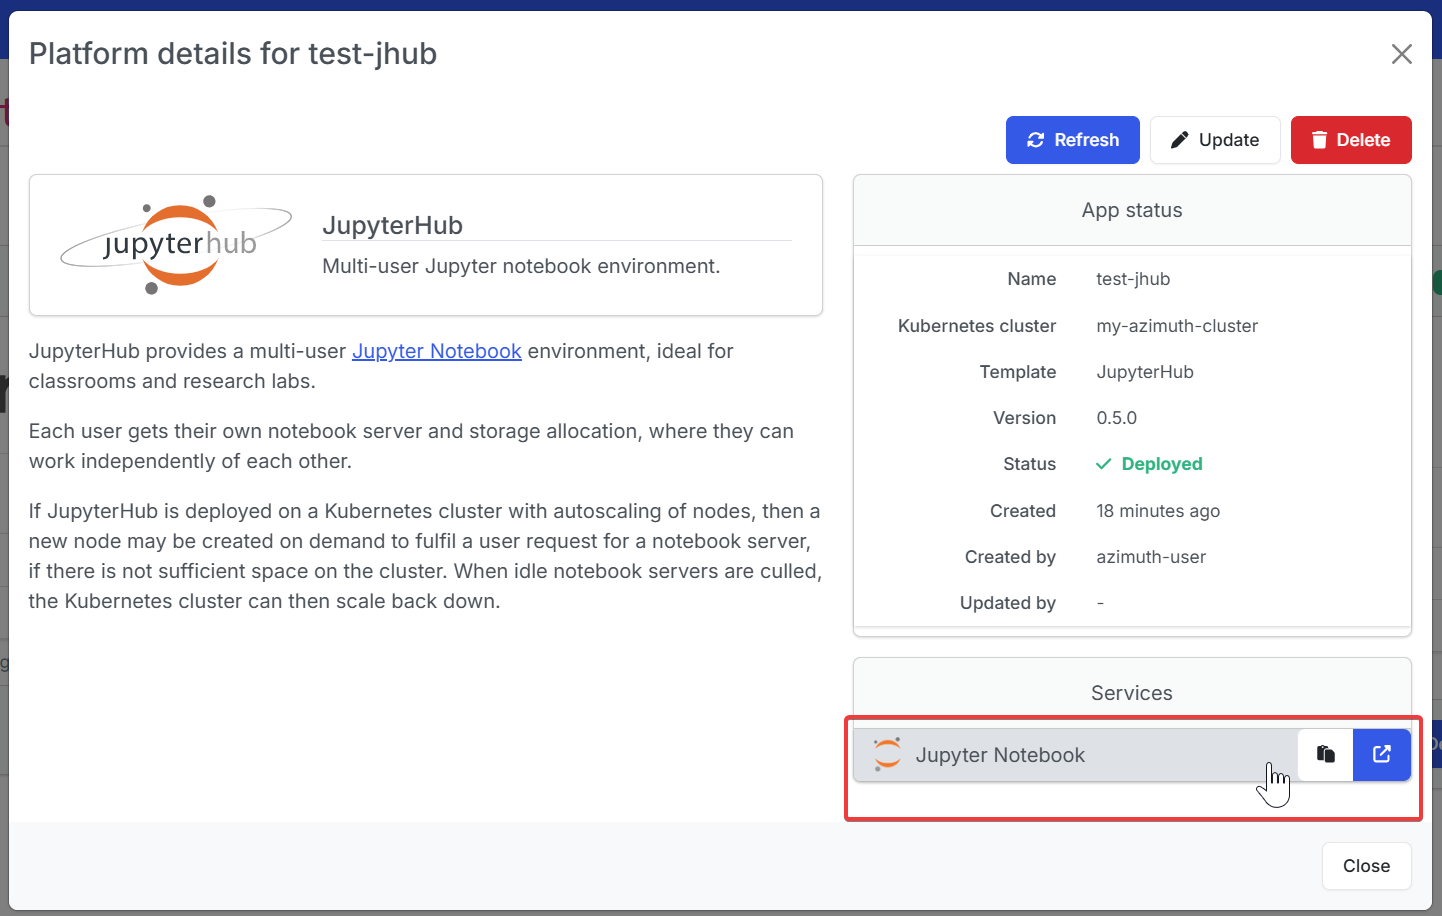The width and height of the screenshot is (1442, 916).
Task: Select the Jupyter Notebook service entry
Action: [x=1075, y=755]
